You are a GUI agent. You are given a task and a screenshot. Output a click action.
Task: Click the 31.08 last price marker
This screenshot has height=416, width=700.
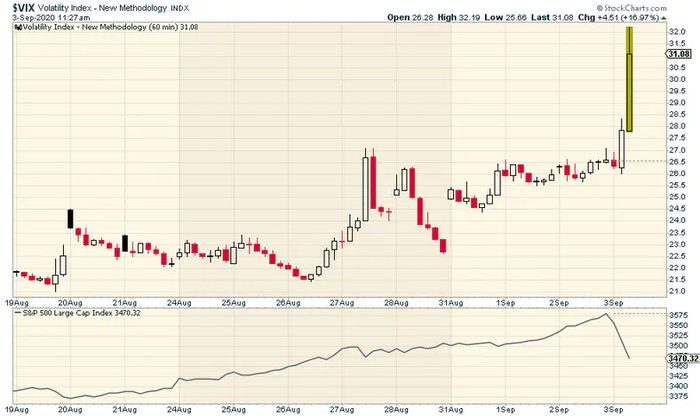[x=678, y=54]
